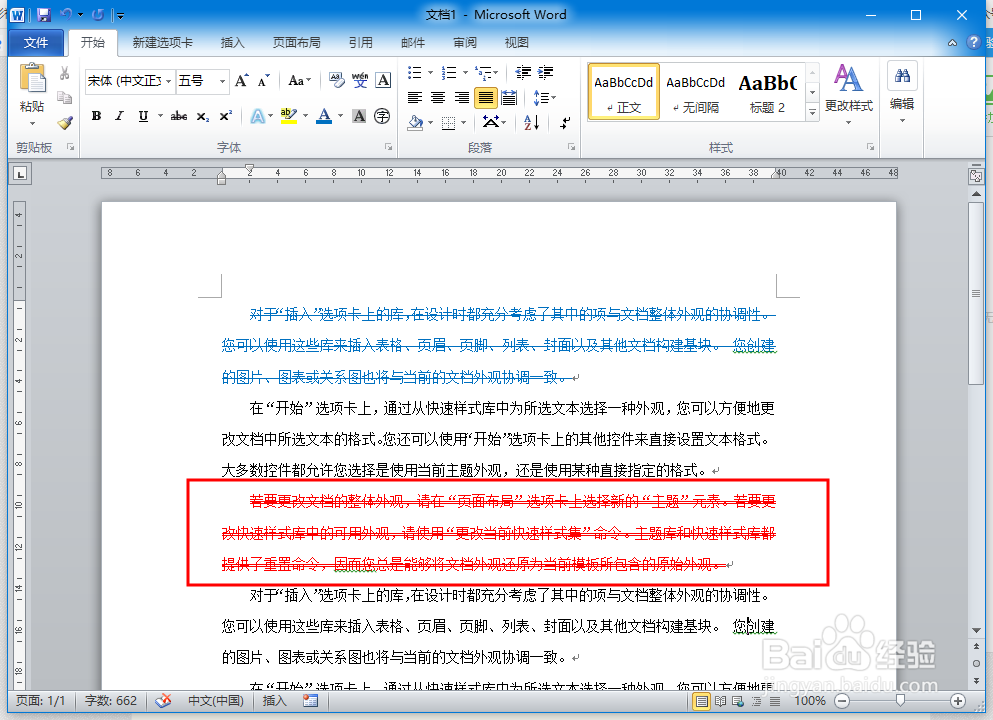
Task: Sort paragraphs with the A-Z sort icon
Action: pyautogui.click(x=531, y=123)
